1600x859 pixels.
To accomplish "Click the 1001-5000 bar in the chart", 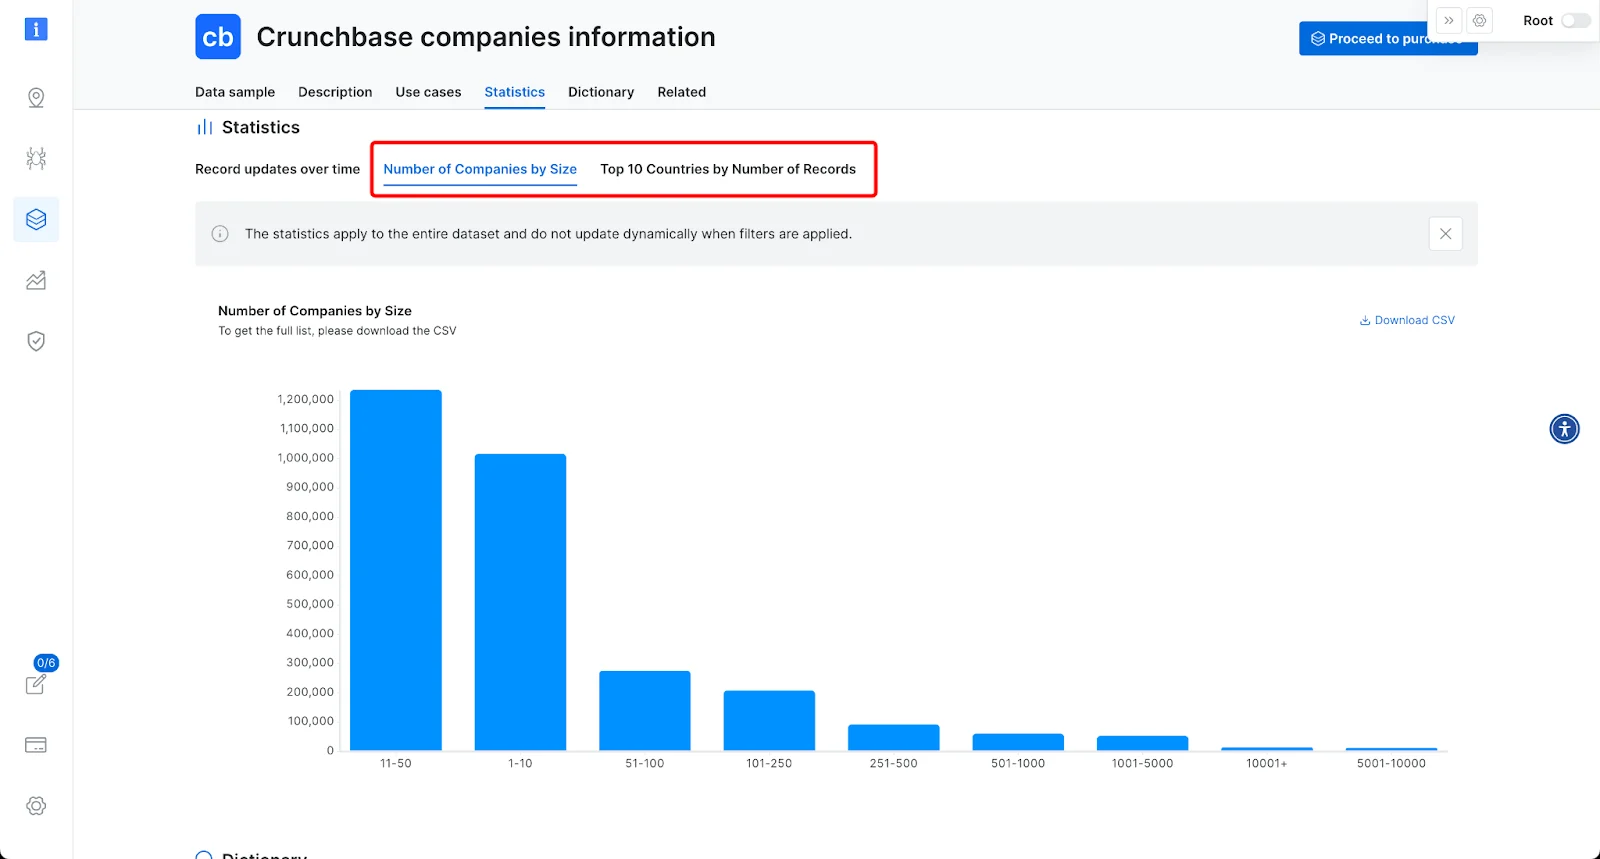I will click(1143, 743).
